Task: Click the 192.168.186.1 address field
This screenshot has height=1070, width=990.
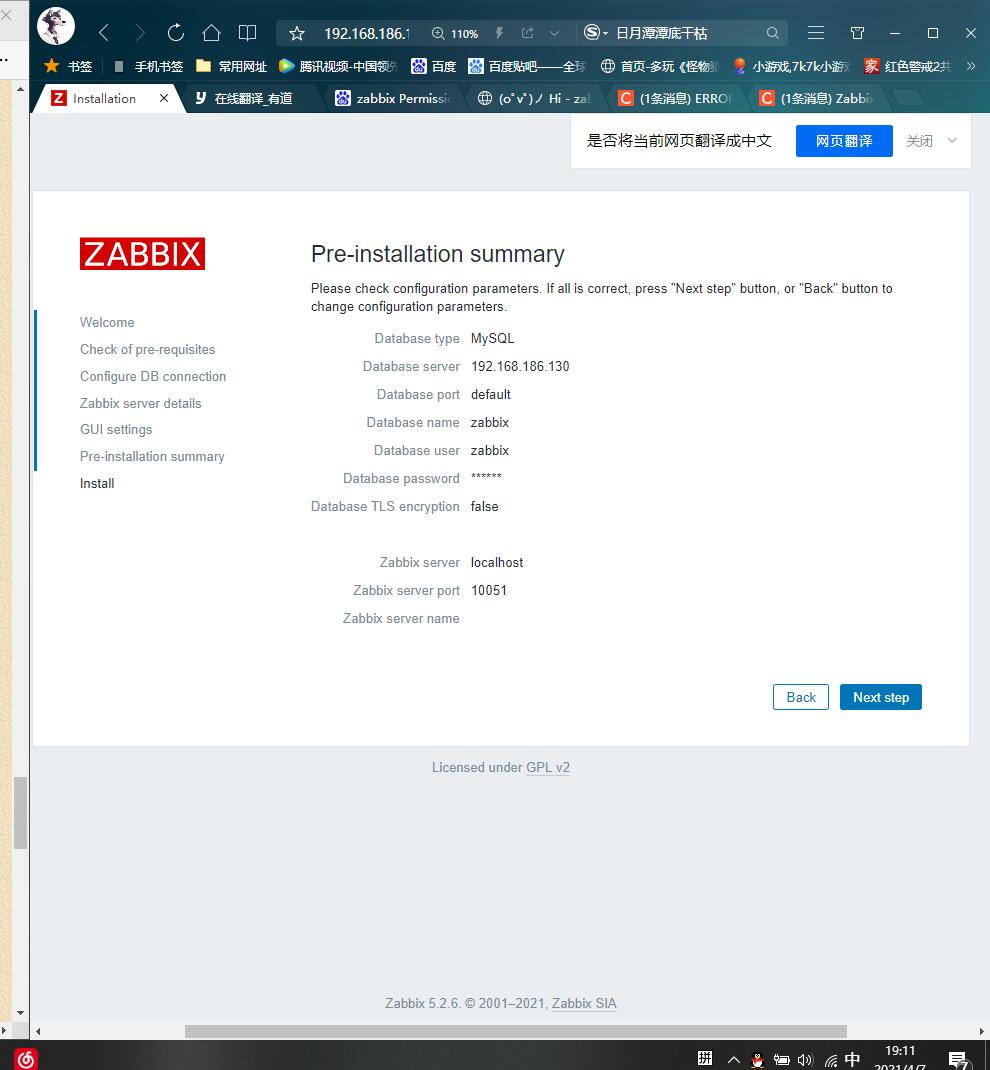Action: (x=367, y=33)
